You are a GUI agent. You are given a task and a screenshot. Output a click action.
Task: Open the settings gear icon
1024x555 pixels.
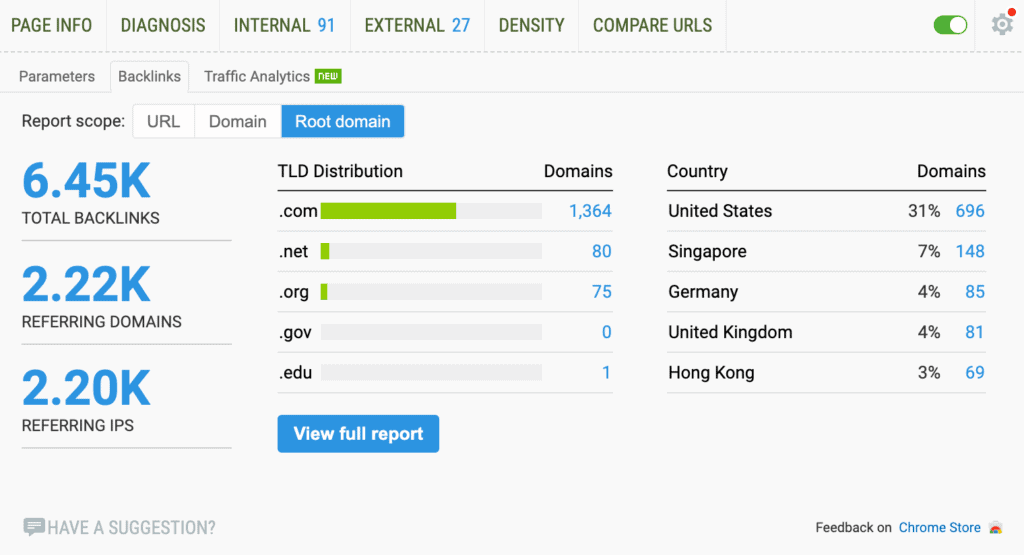[1001, 25]
